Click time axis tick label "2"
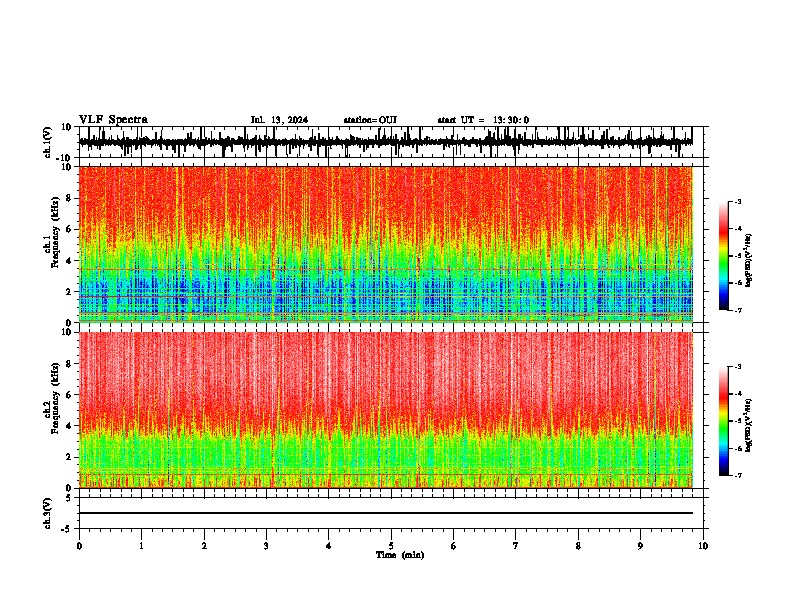Viewport: 792px width, 612px height. (x=204, y=546)
